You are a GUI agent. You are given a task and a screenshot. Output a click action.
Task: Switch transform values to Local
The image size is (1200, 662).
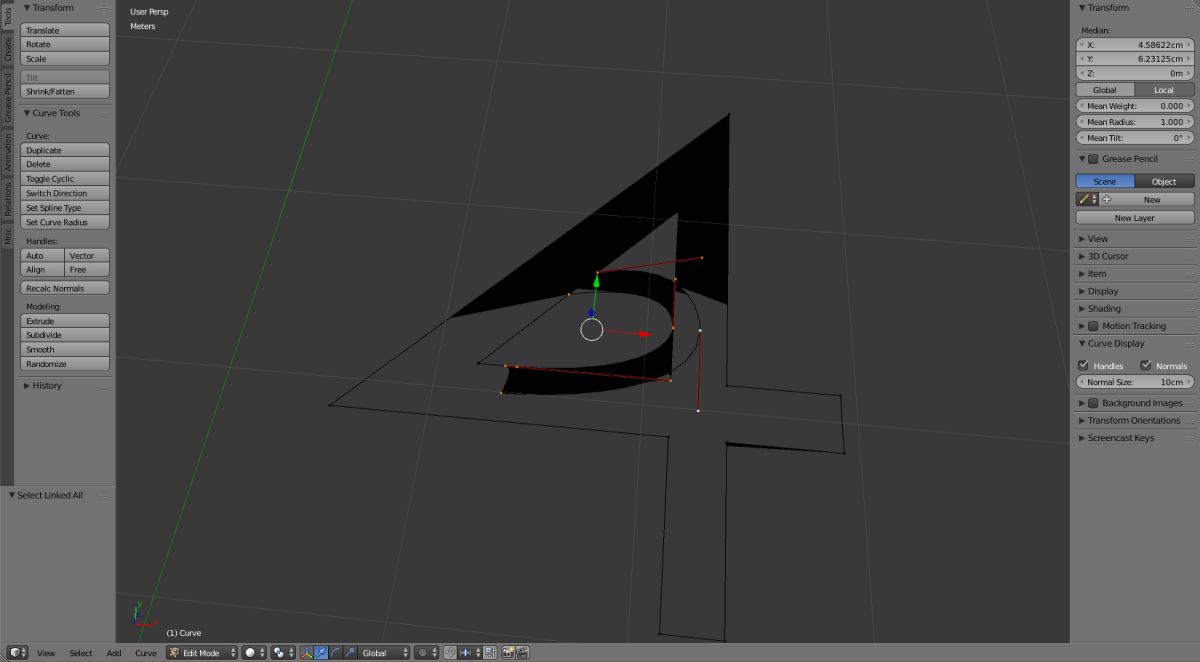[1164, 90]
